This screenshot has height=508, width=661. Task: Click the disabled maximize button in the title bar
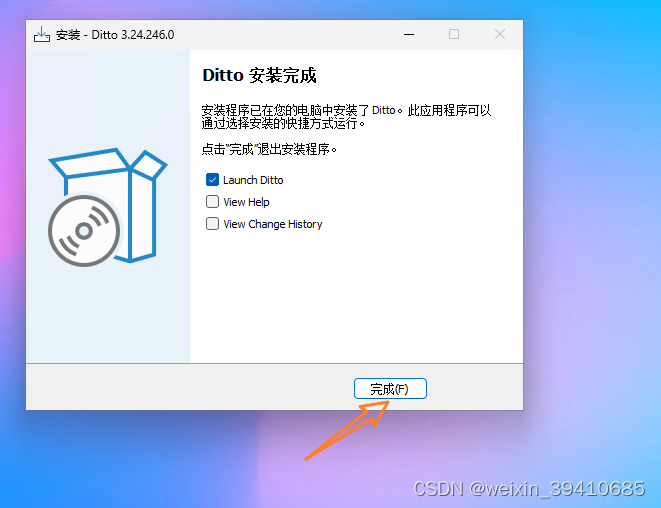(454, 34)
